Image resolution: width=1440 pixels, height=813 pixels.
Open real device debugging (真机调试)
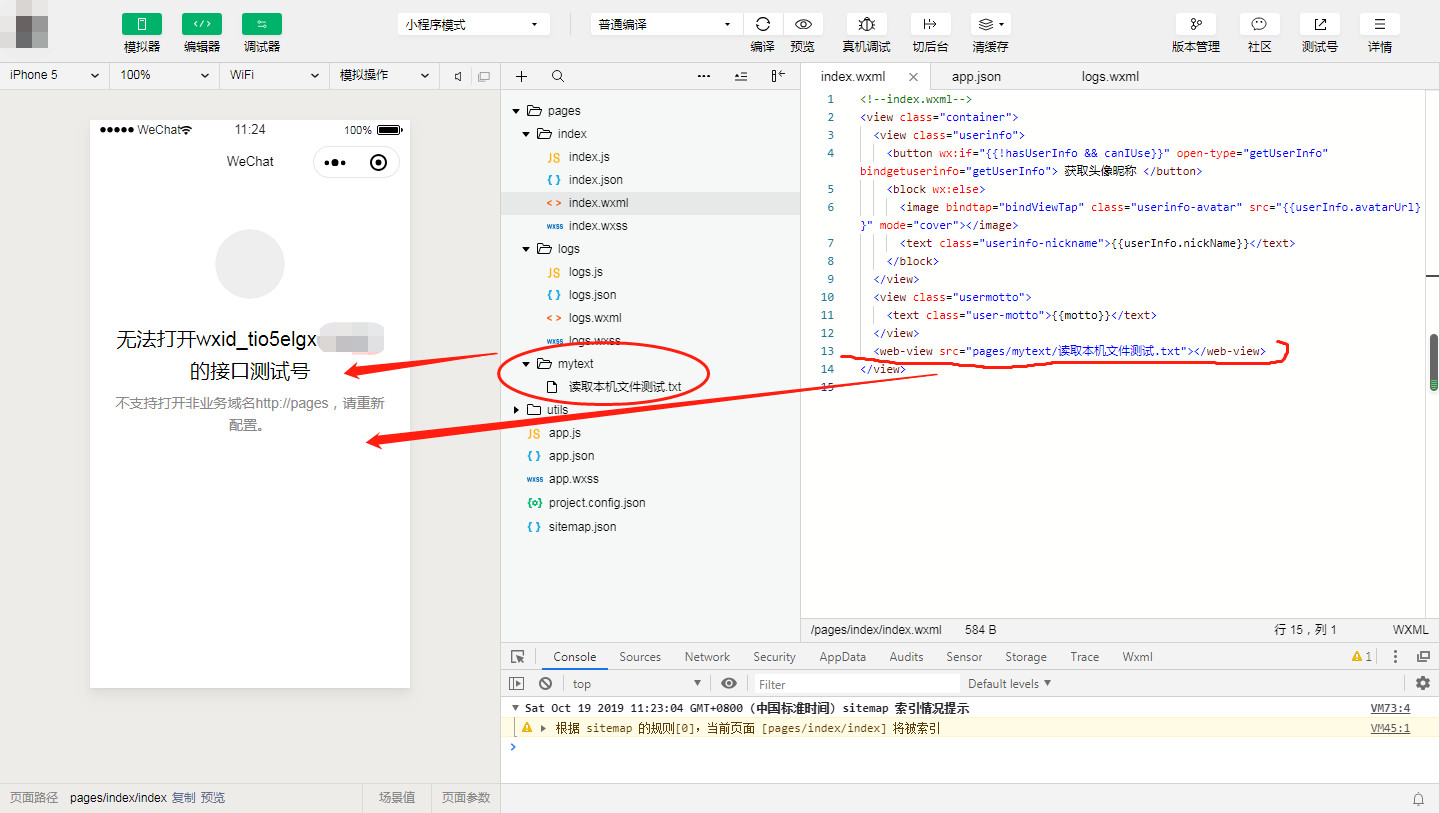coord(866,25)
